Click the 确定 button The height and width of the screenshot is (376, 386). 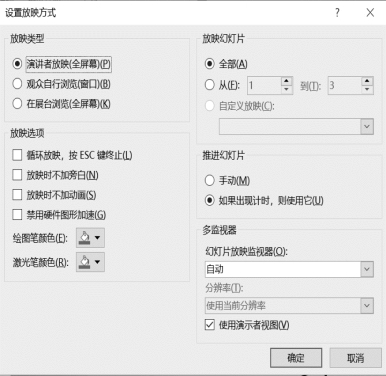tap(296, 358)
